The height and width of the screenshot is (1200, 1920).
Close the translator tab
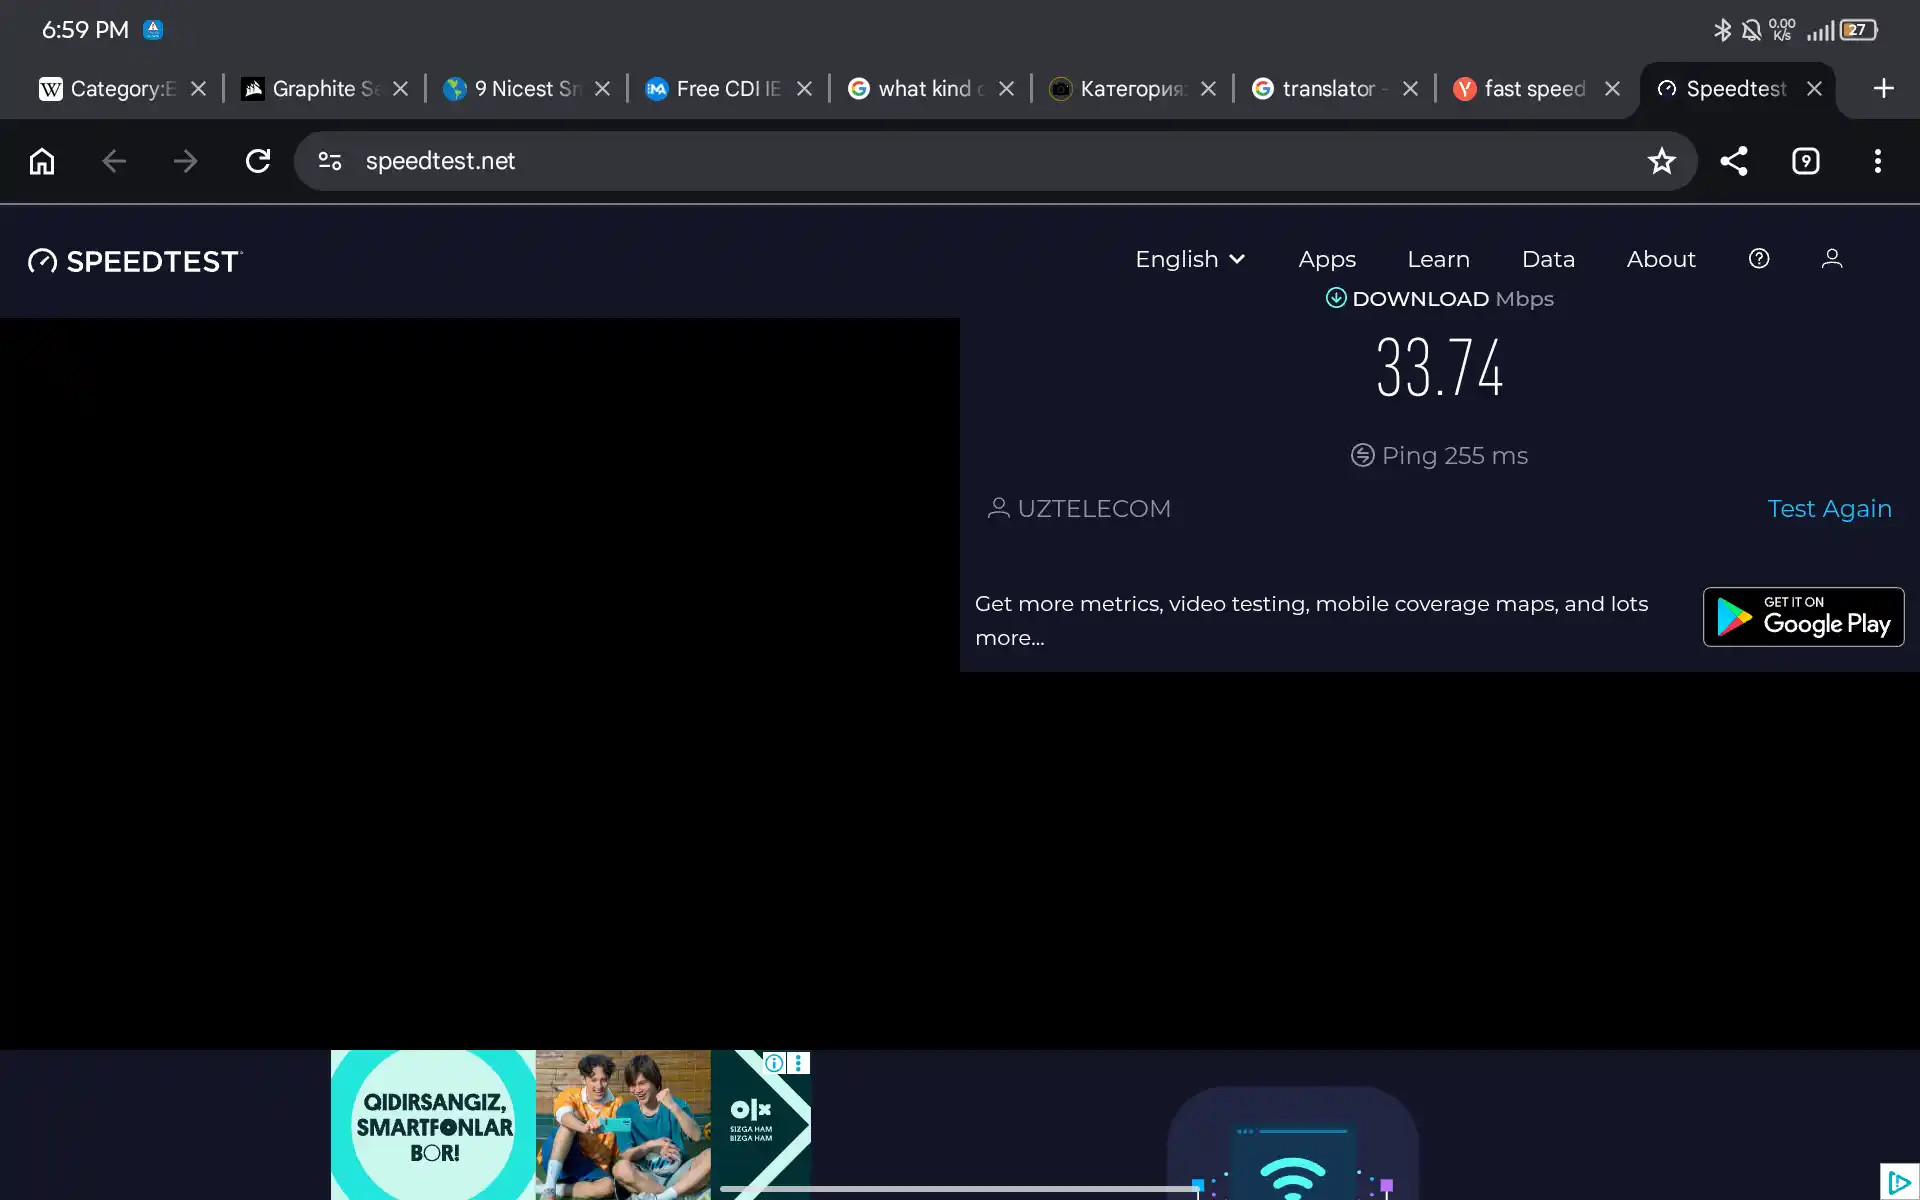(x=1410, y=89)
